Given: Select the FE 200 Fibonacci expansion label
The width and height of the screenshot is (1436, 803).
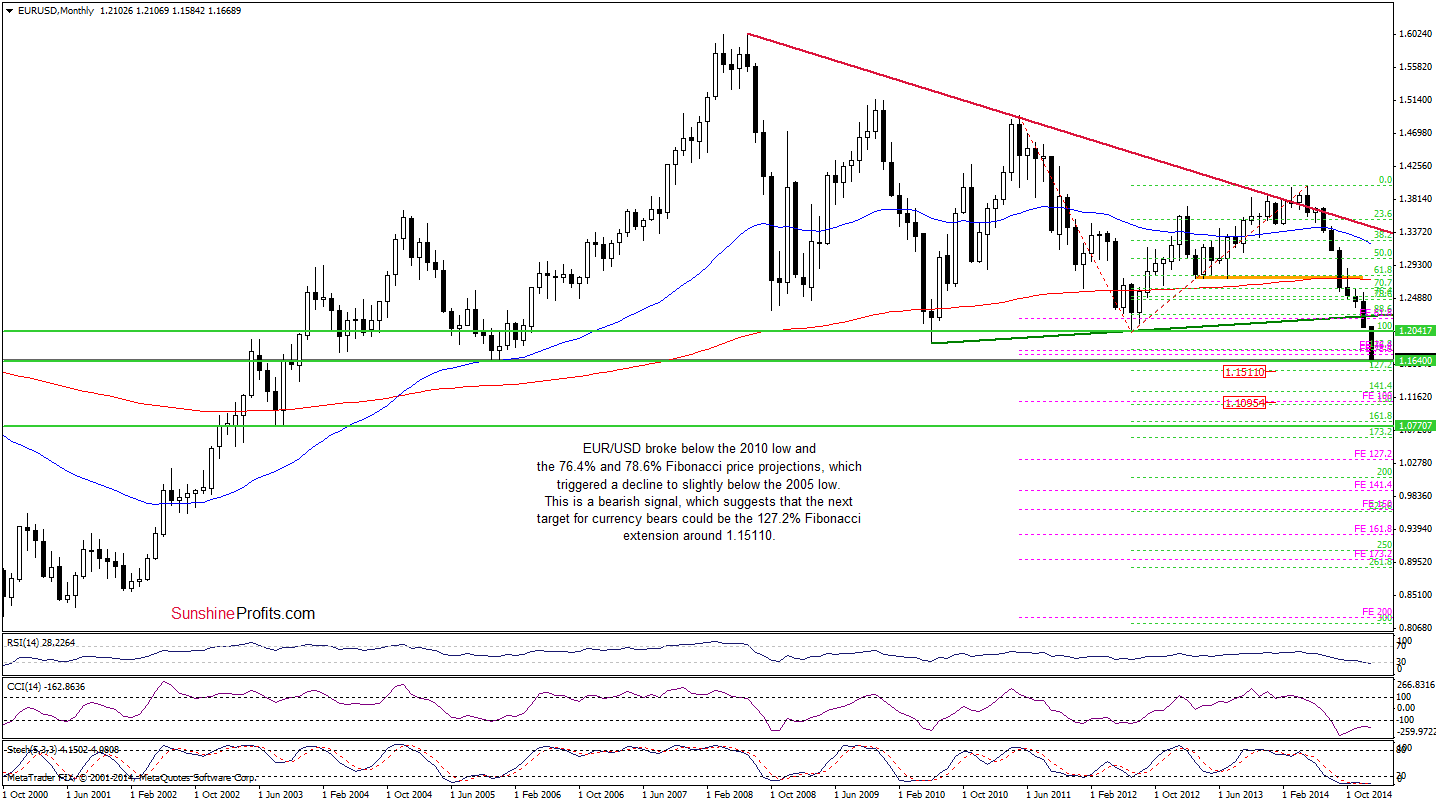Looking at the screenshot, I should 1377,611.
